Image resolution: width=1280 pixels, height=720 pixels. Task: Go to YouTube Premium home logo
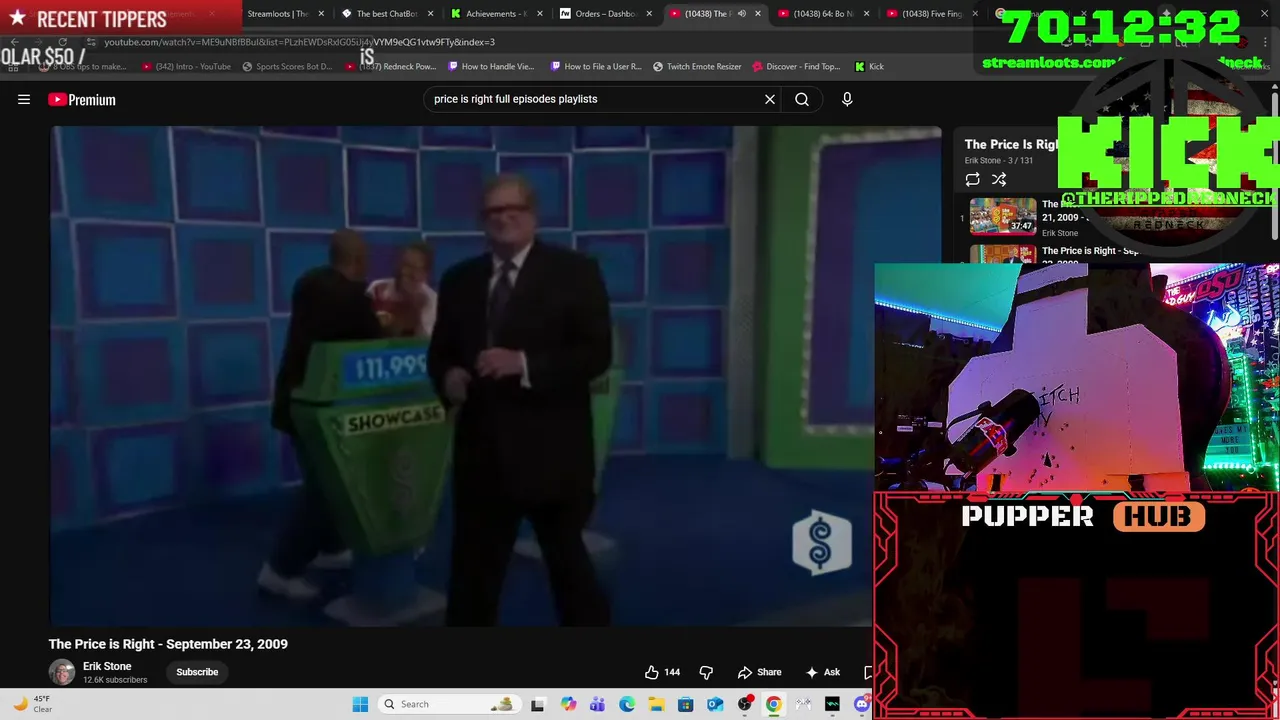pos(82,99)
